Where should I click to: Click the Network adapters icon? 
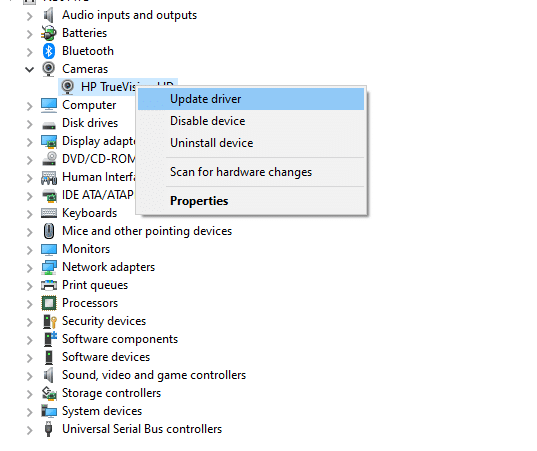[49, 267]
